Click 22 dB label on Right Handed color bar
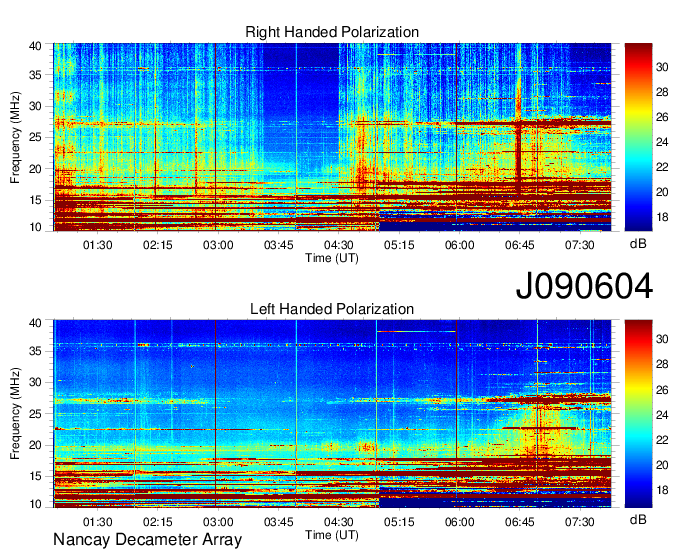Viewport: 680px width, 552px height. 662,167
